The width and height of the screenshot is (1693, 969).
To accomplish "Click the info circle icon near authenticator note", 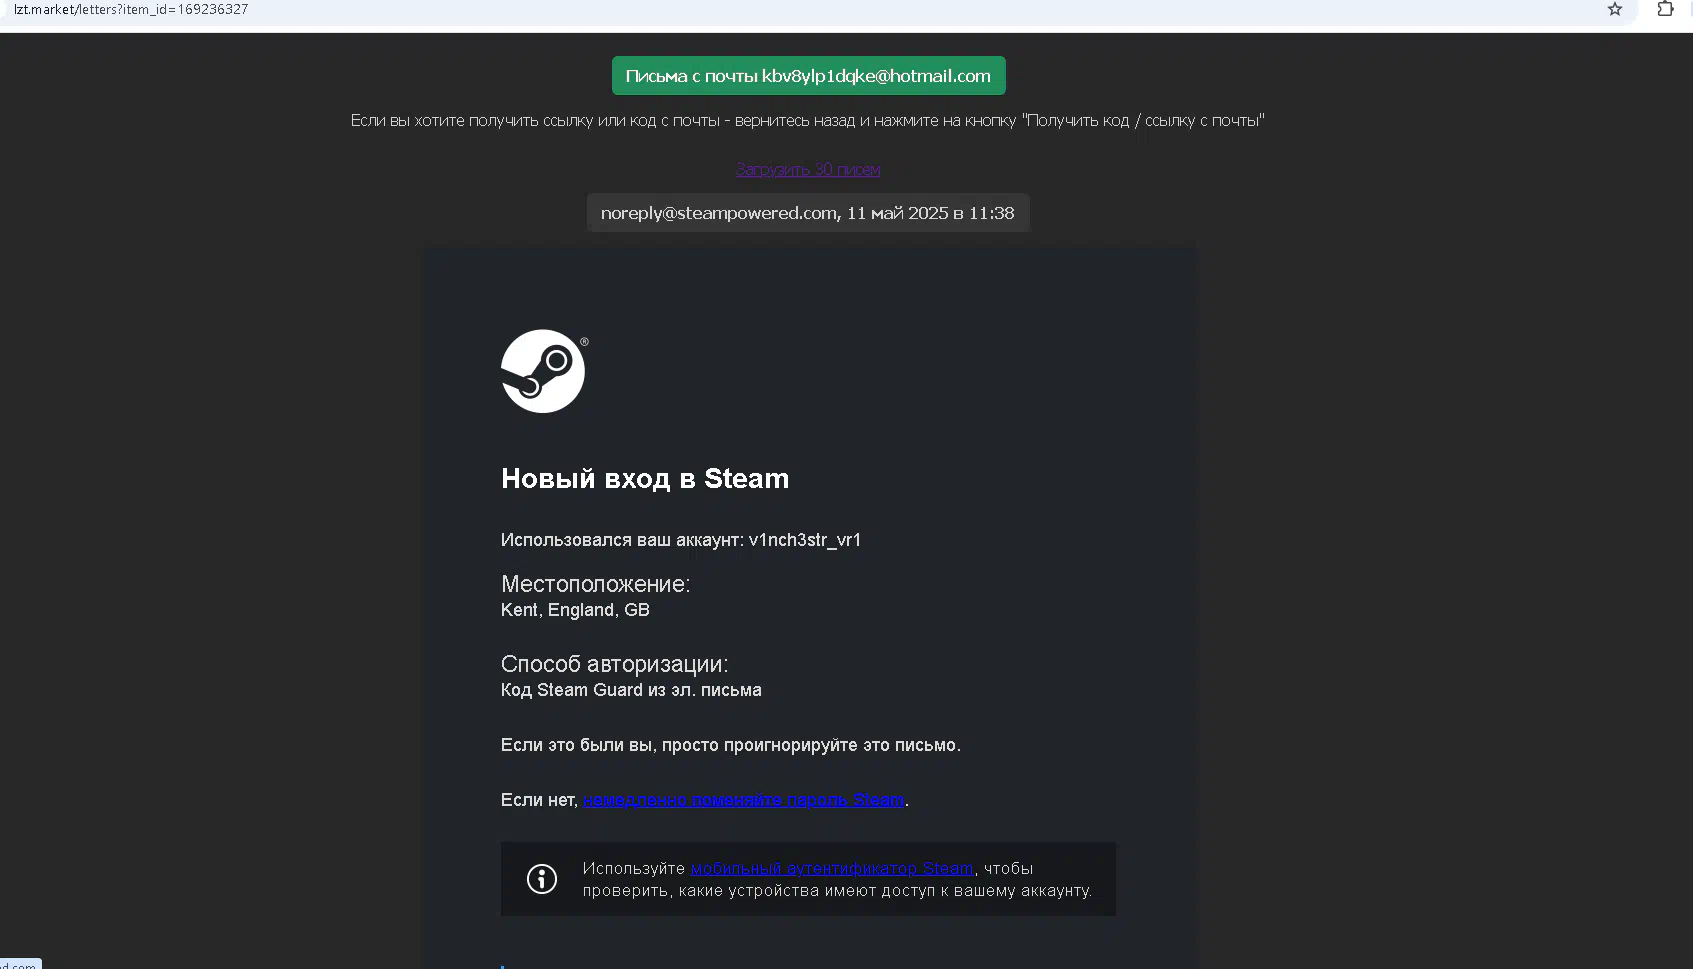I will pyautogui.click(x=542, y=879).
